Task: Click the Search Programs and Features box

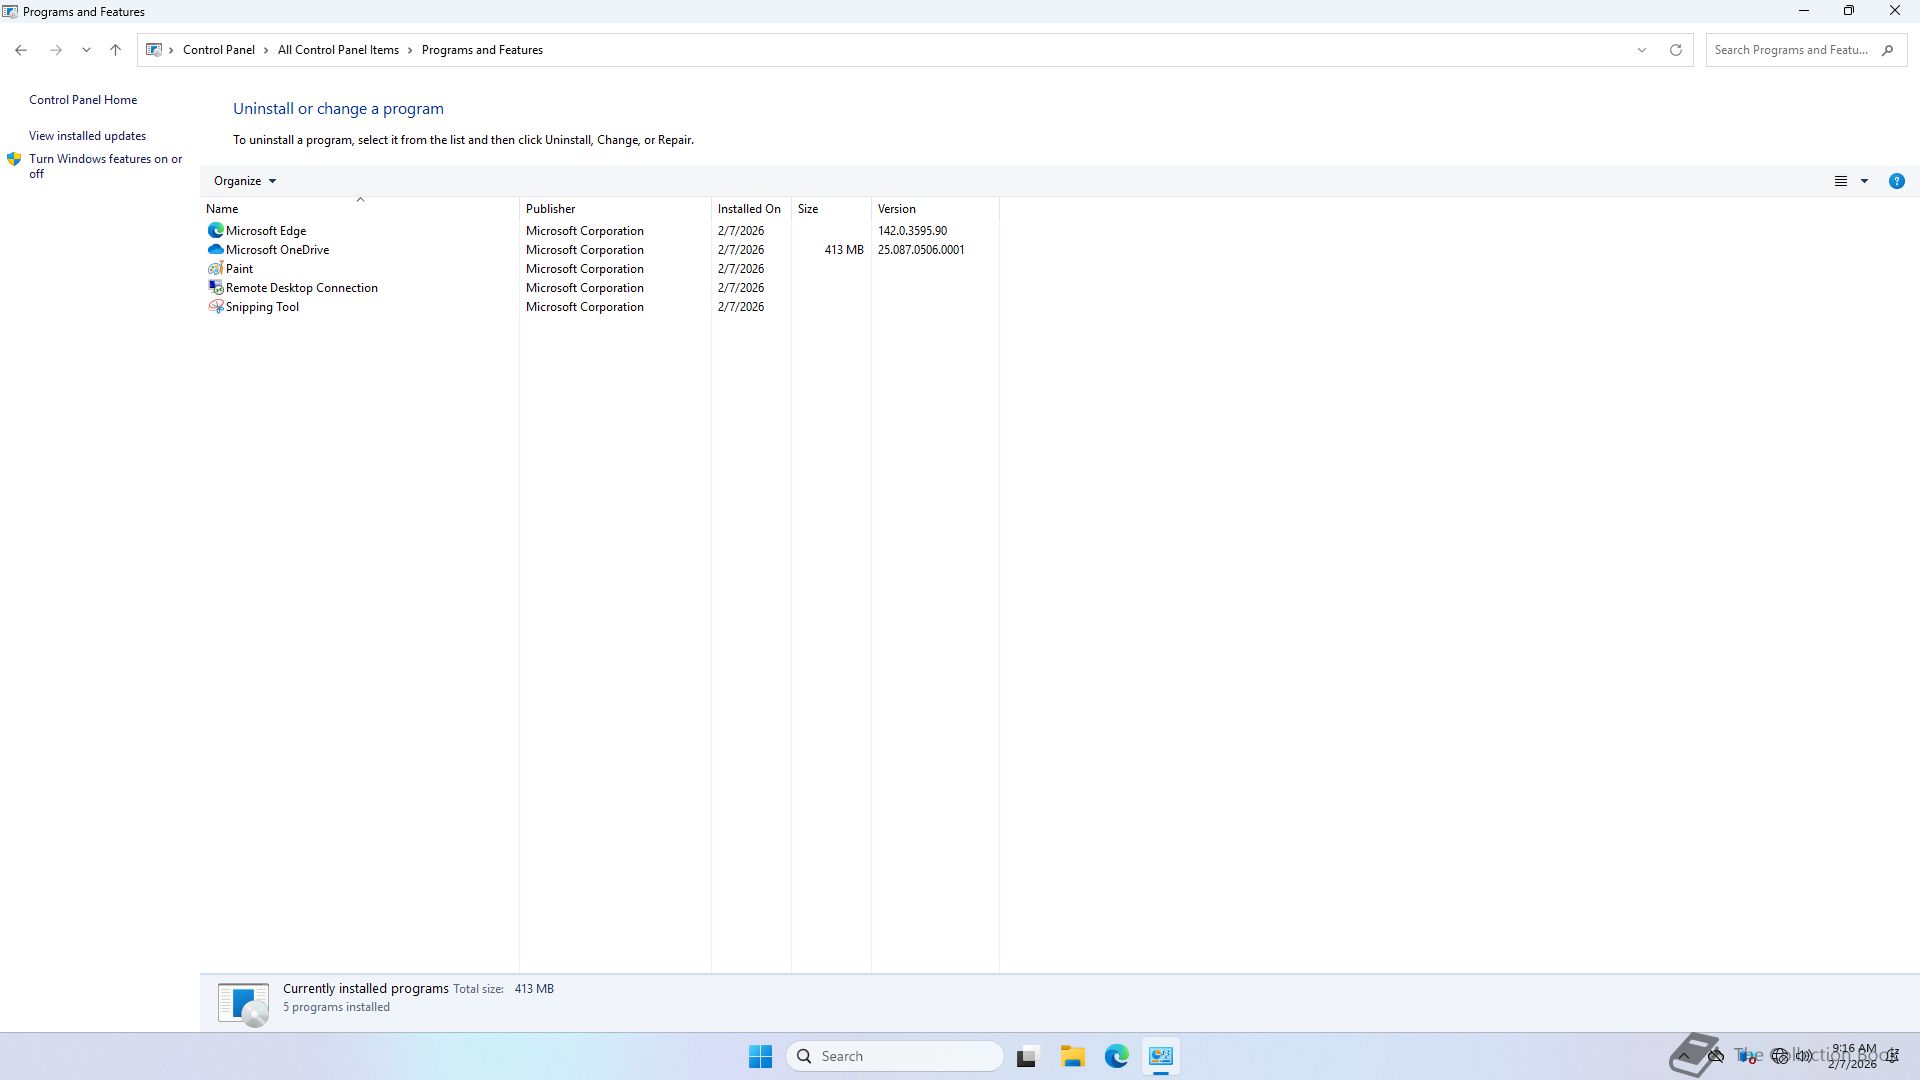Action: click(1790, 50)
